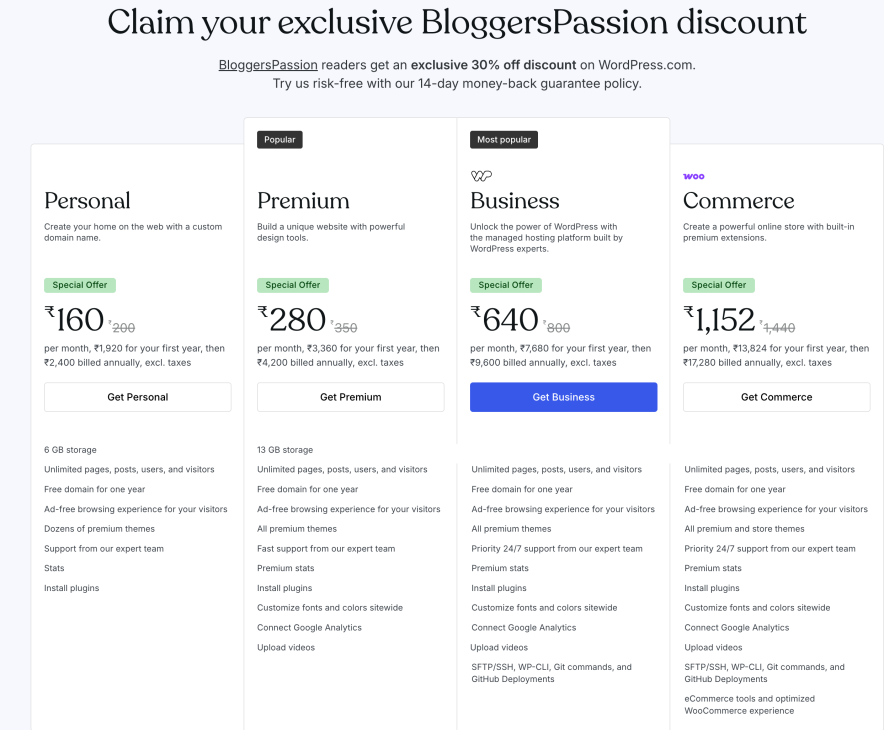The width and height of the screenshot is (884, 730).
Task: Click the hands emoji above Business plan
Action: tap(481, 174)
